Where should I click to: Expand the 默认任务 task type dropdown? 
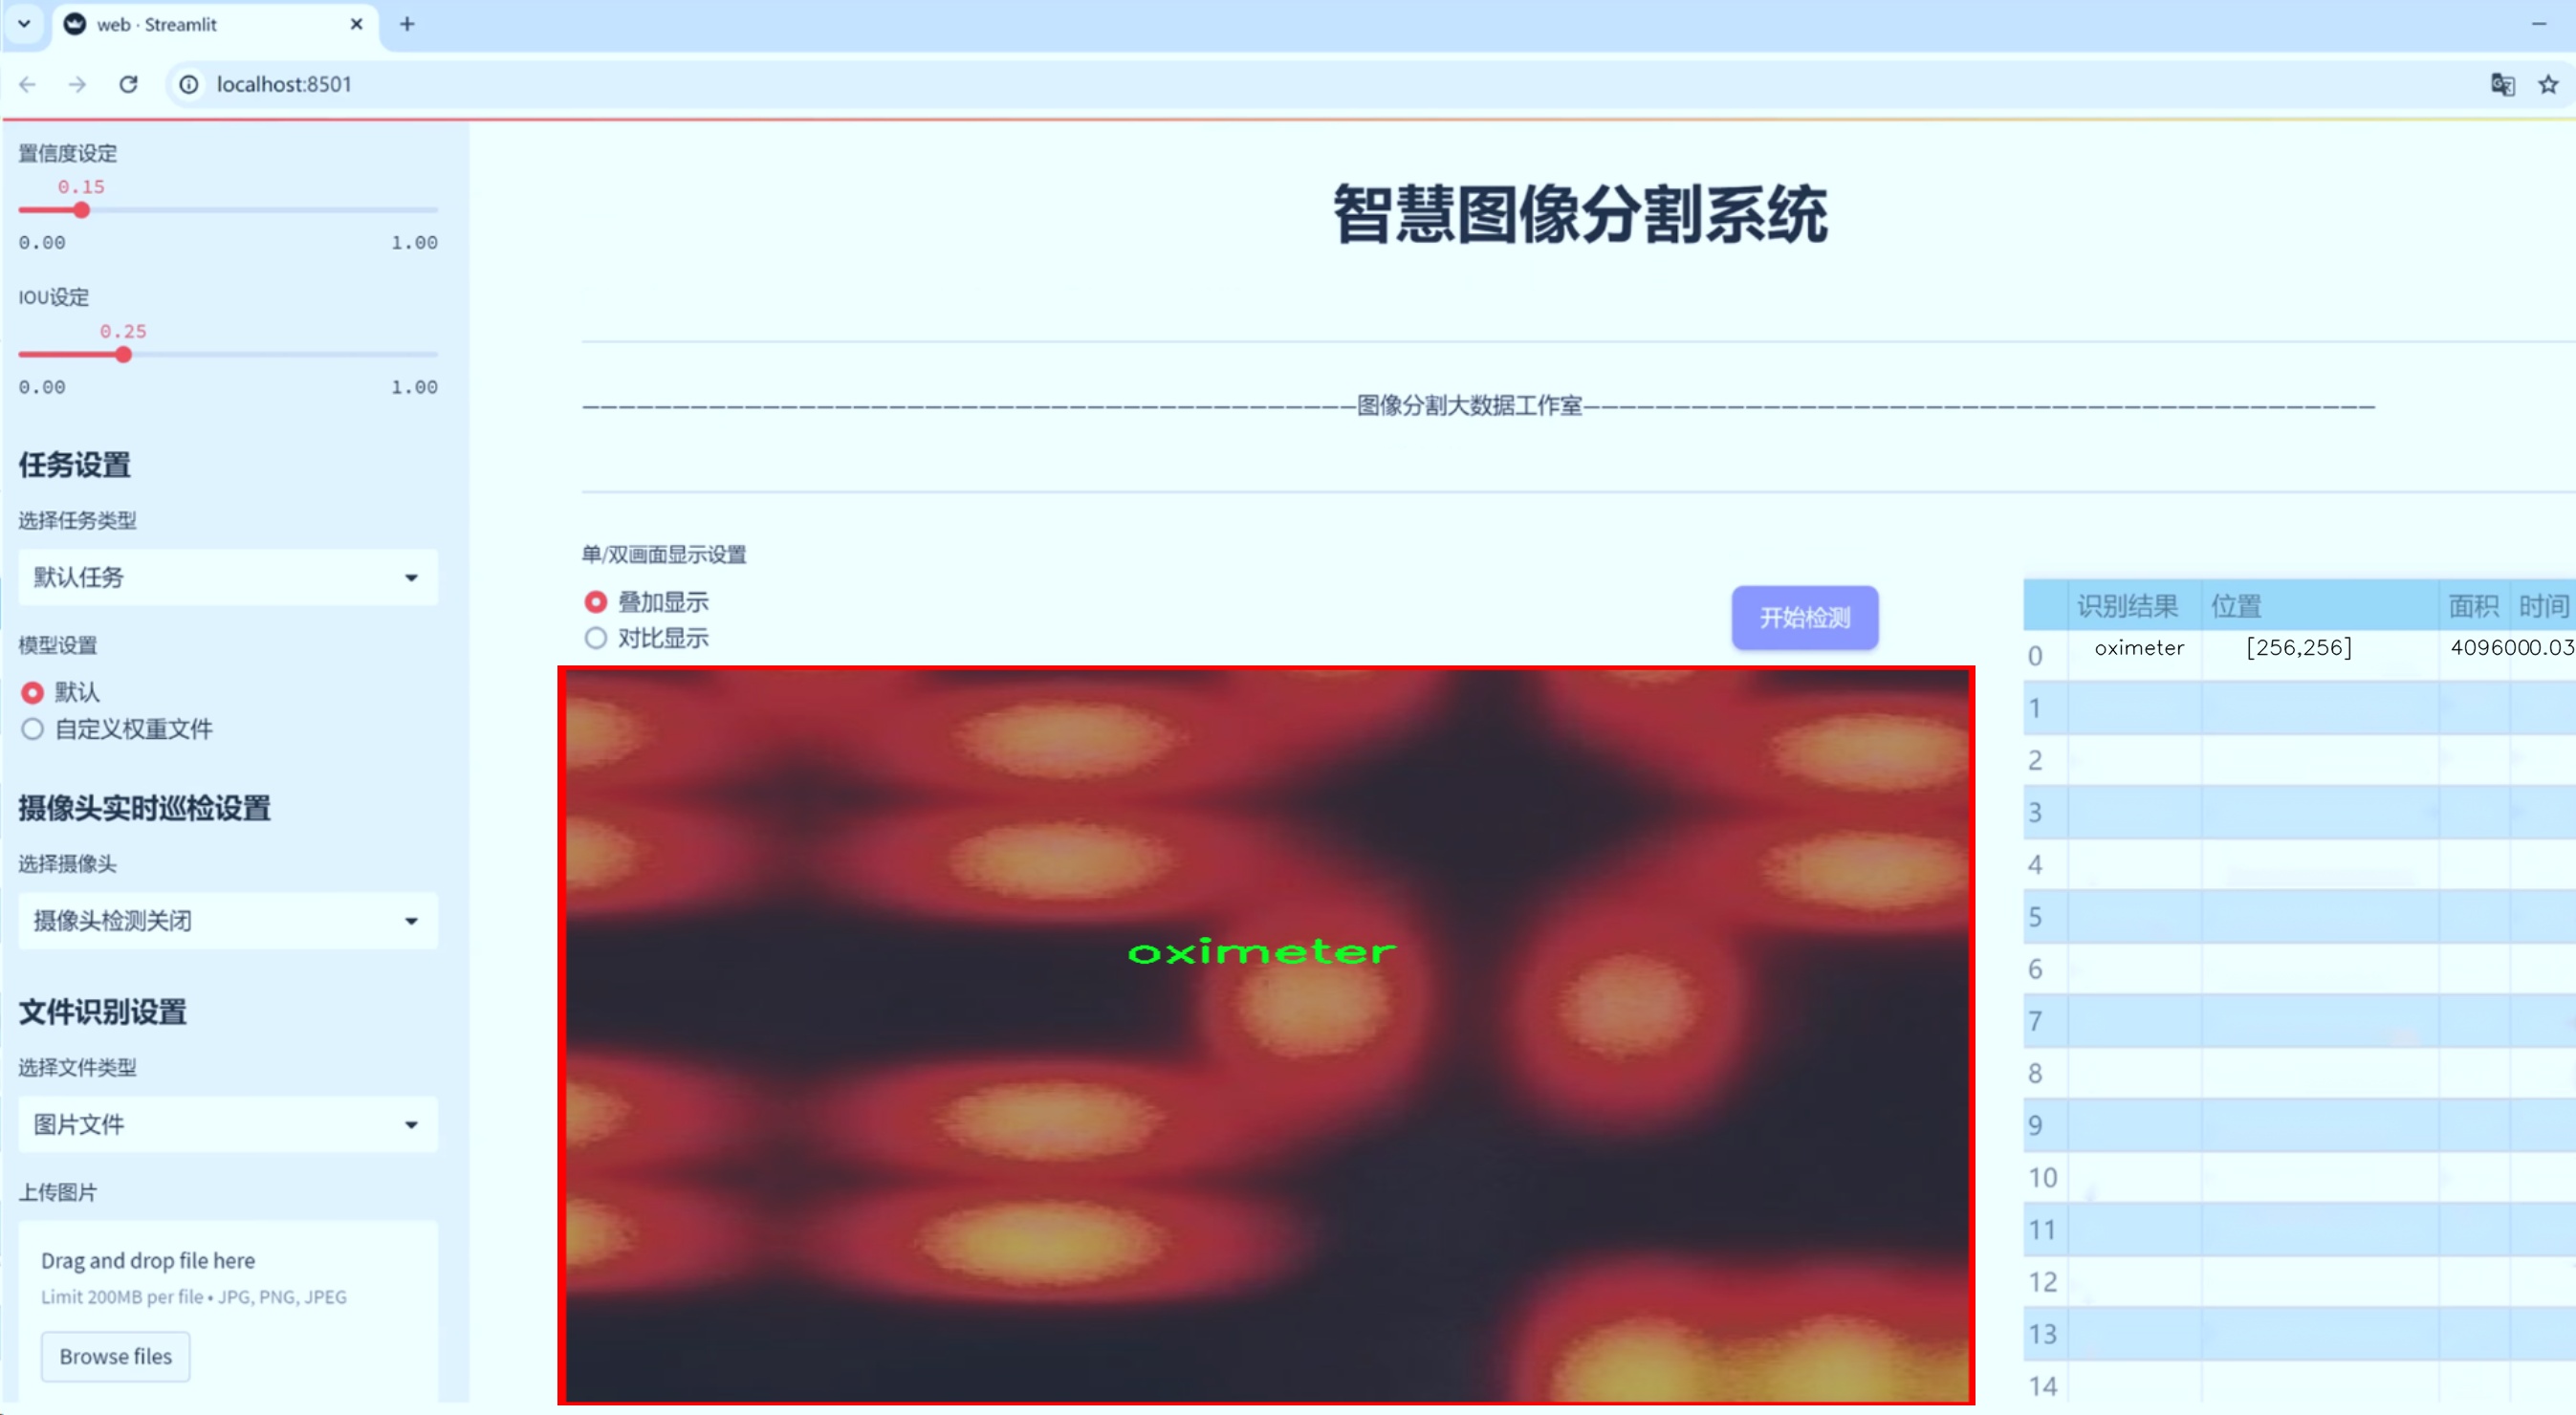pos(228,577)
